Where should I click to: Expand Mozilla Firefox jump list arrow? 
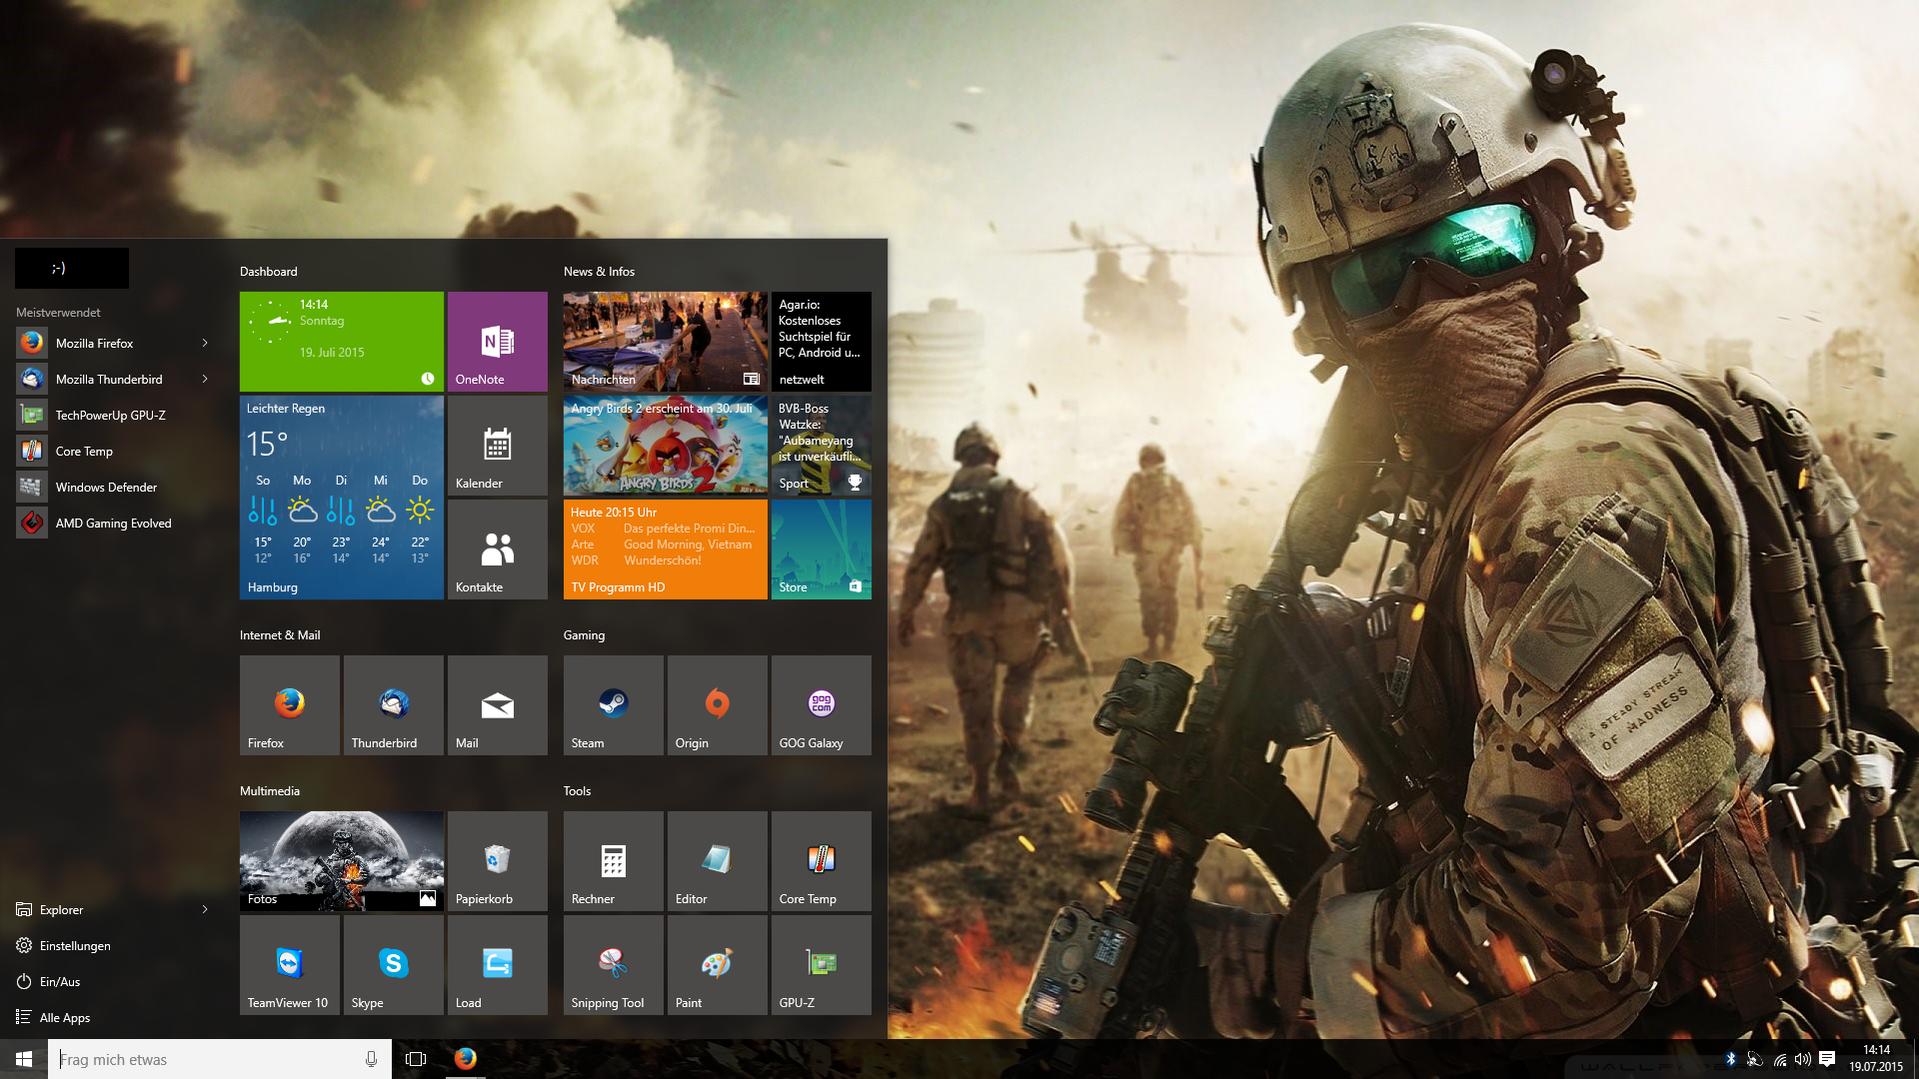(205, 343)
